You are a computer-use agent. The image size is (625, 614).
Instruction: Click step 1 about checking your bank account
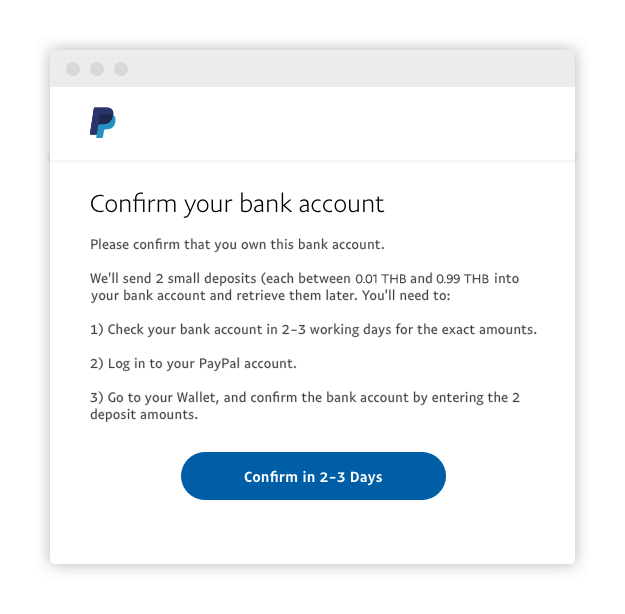(313, 329)
